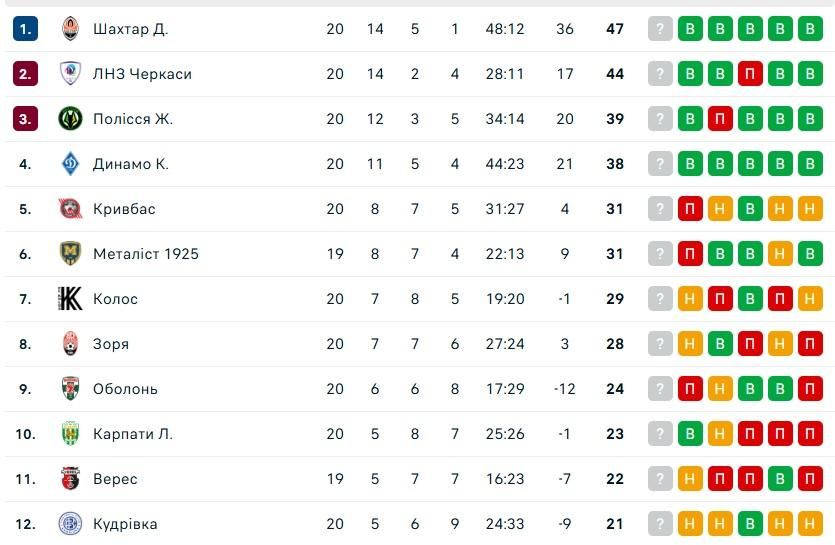
Task: Click the Зоря club emblem
Action: [70, 344]
